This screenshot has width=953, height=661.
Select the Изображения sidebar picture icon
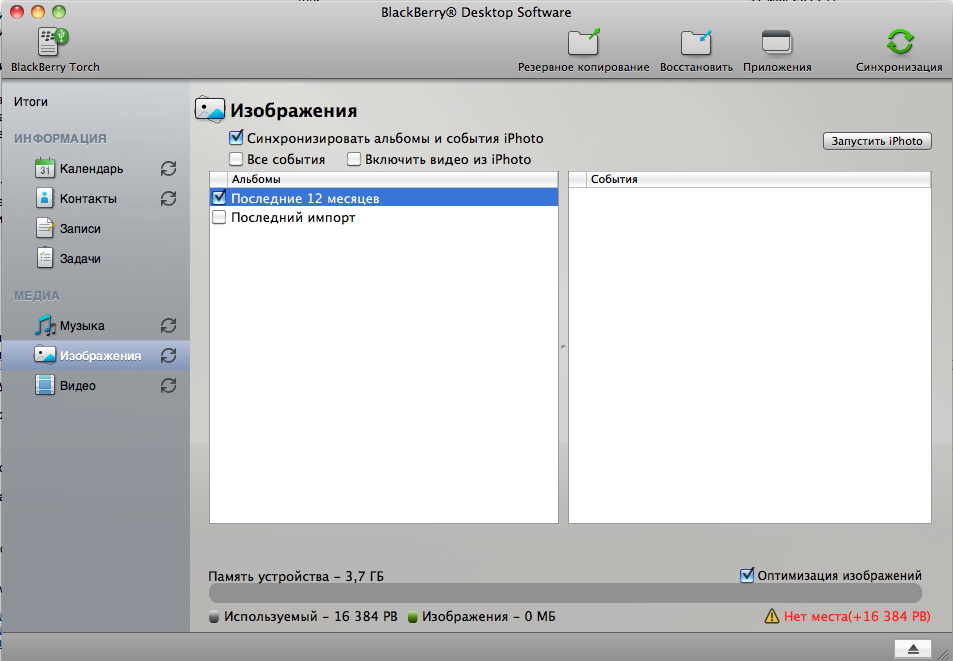[x=45, y=355]
